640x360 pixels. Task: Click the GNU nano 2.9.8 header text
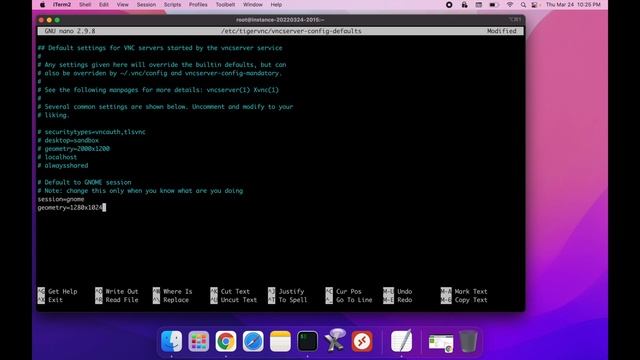click(x=70, y=31)
